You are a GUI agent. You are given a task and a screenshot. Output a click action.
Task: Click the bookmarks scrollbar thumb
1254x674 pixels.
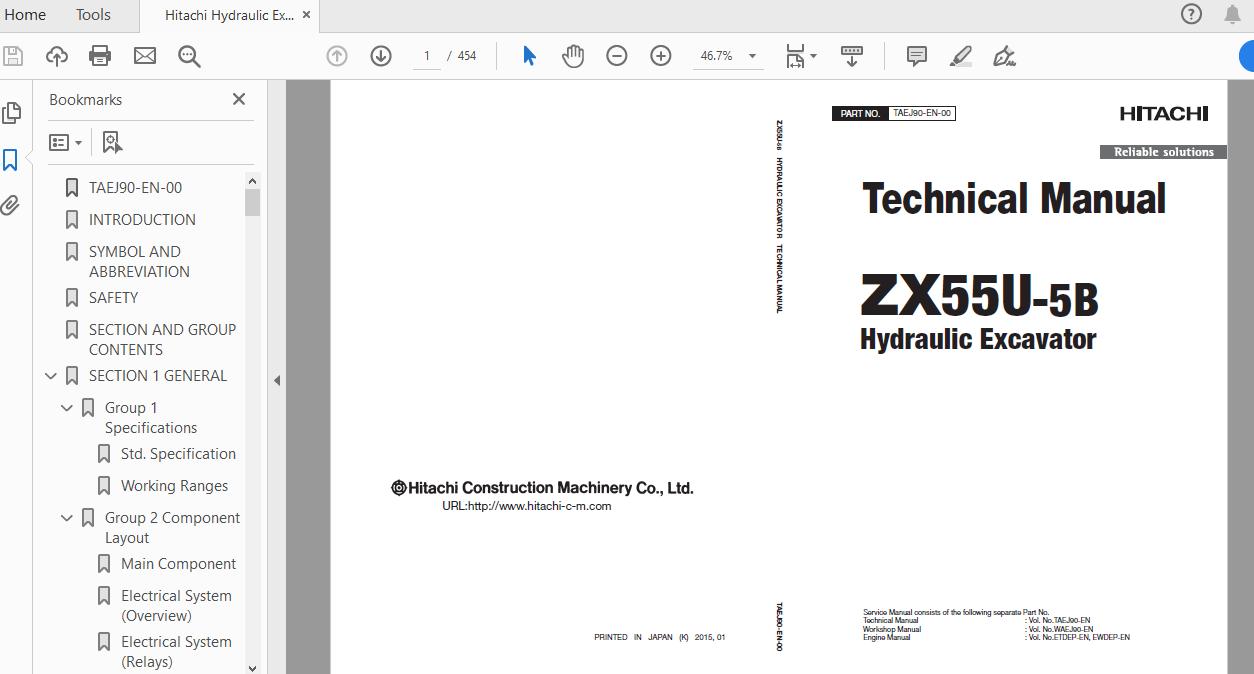252,202
